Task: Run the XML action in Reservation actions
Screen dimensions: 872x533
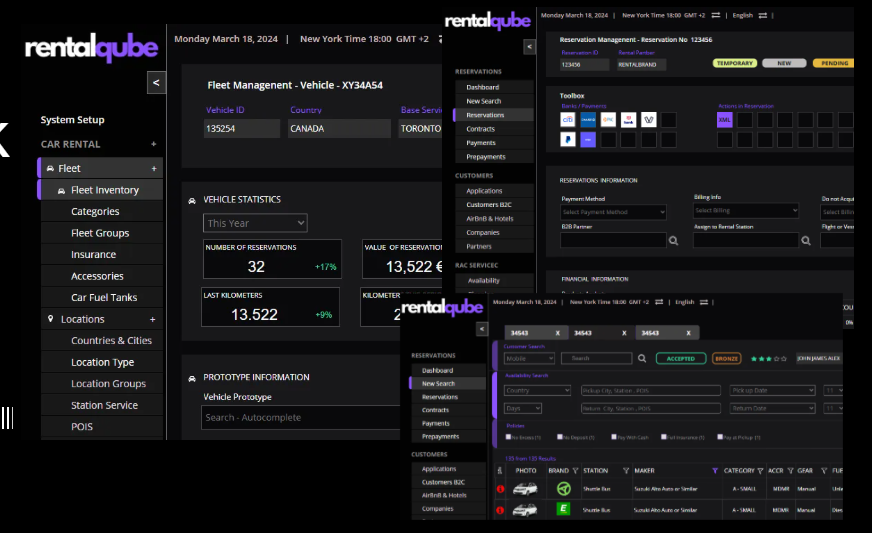Action: [x=725, y=120]
